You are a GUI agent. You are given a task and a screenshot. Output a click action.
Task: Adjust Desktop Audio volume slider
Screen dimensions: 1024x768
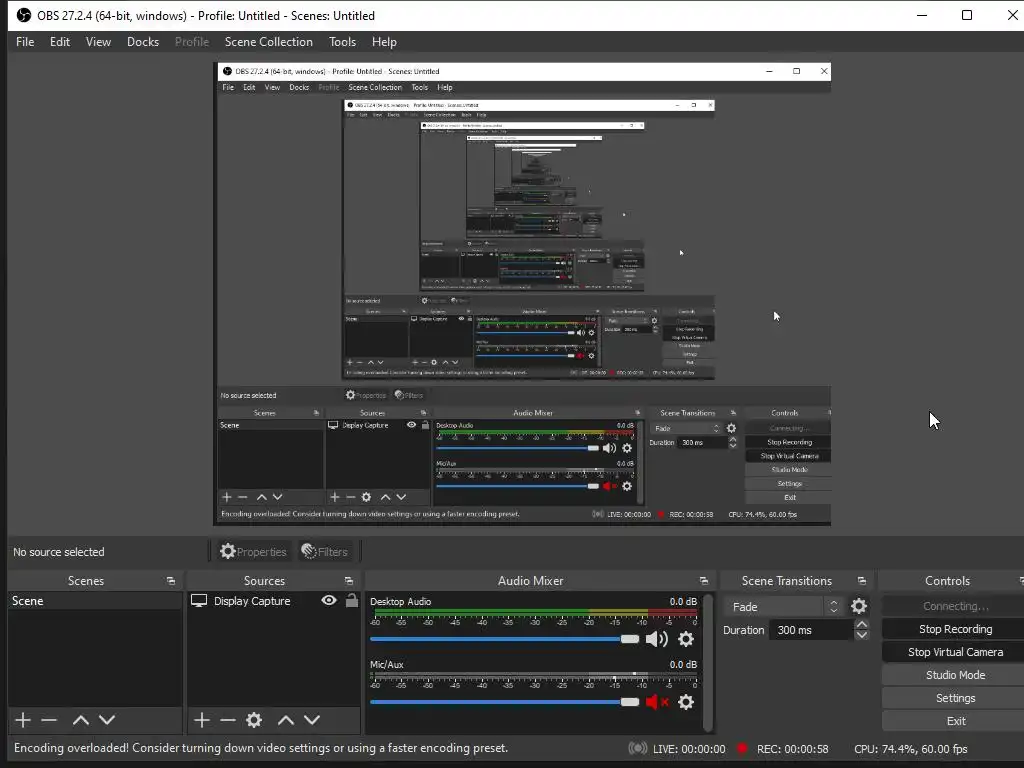click(504, 639)
